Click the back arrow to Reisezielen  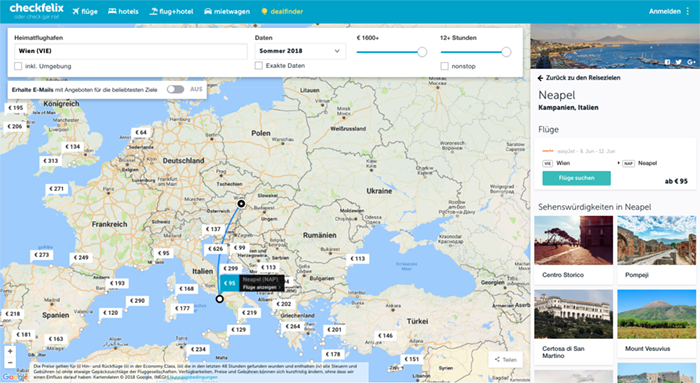540,78
